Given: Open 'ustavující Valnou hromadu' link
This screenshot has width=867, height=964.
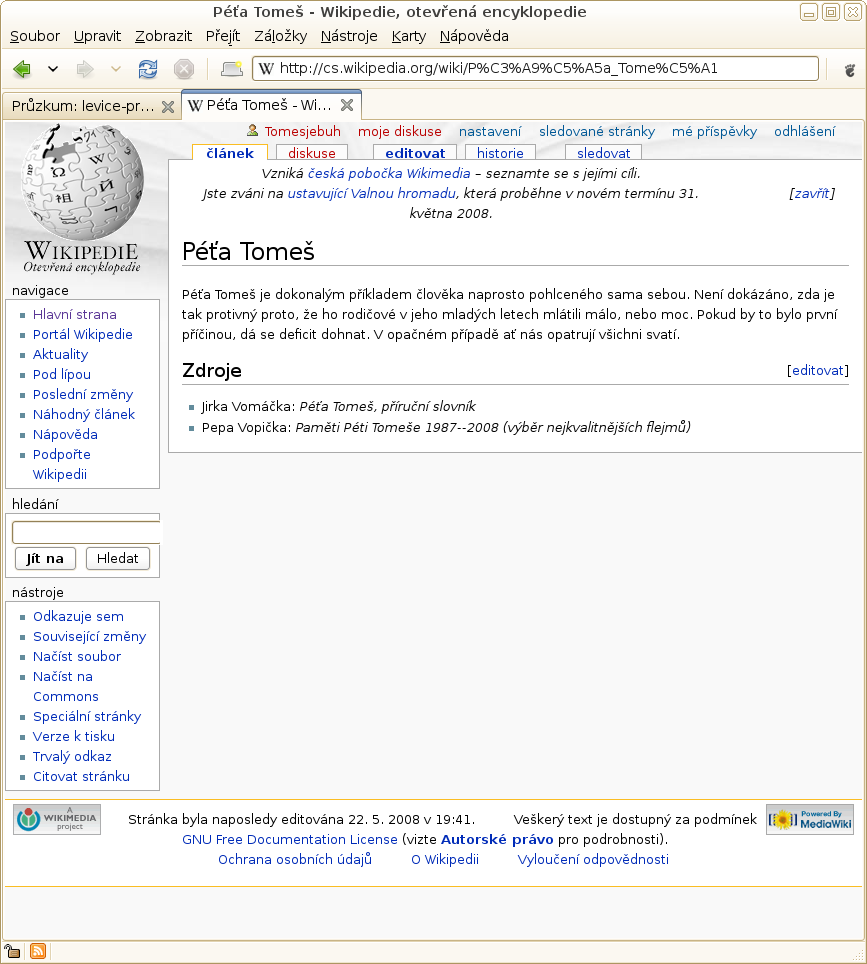Looking at the screenshot, I should 371,193.
